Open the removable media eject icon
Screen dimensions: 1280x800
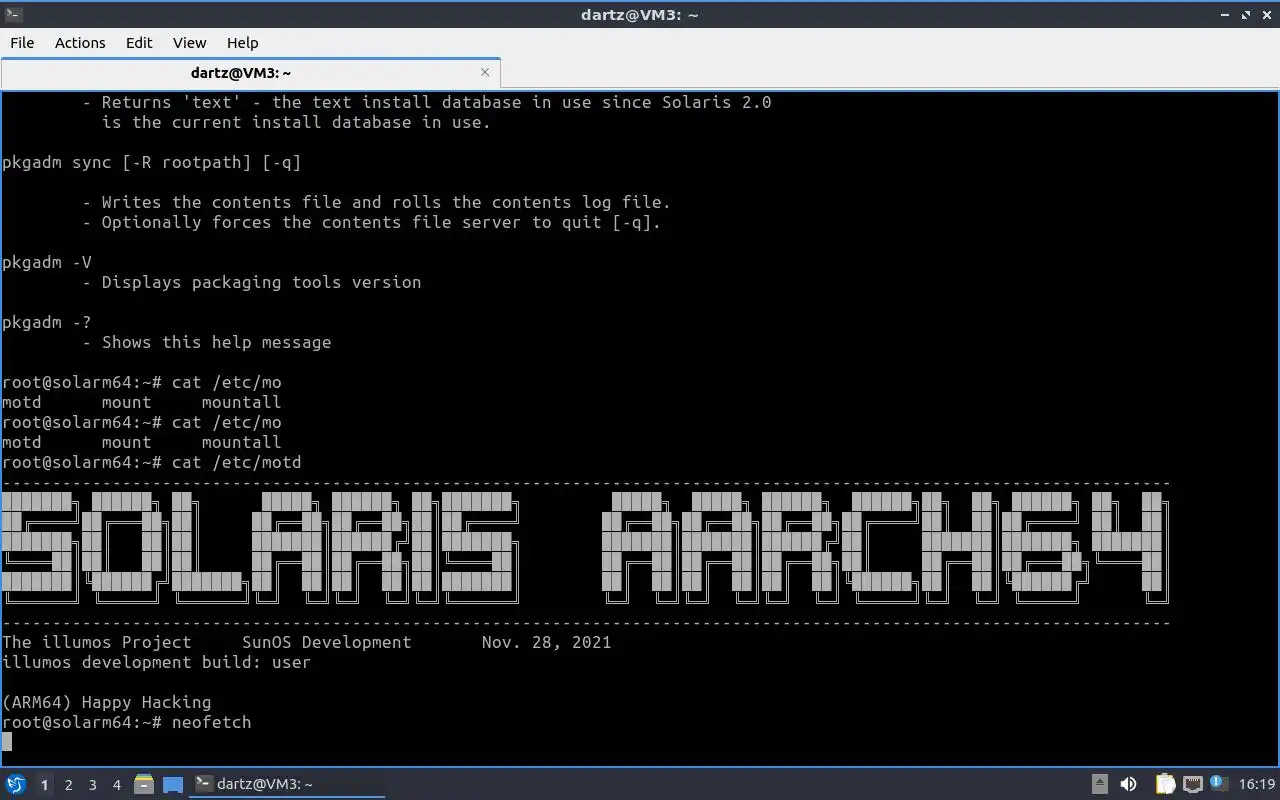(x=1100, y=784)
